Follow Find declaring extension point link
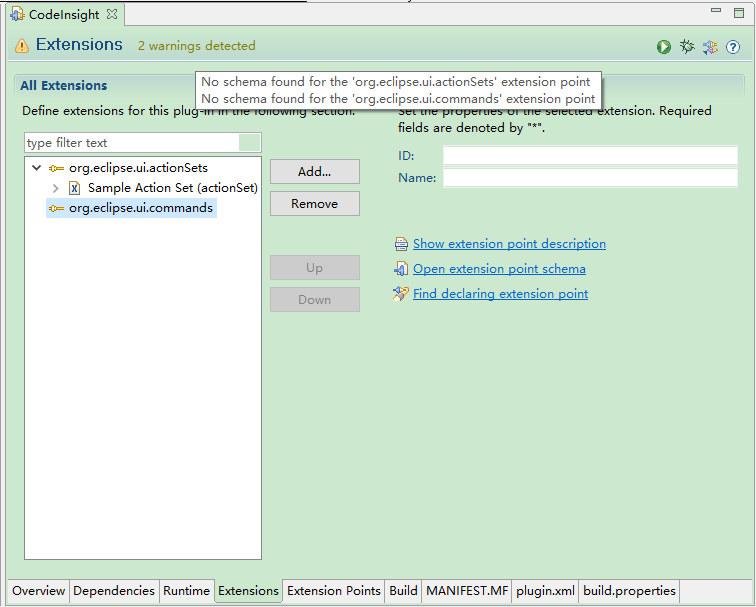Screen dimensions: 756x607 (x=500, y=294)
